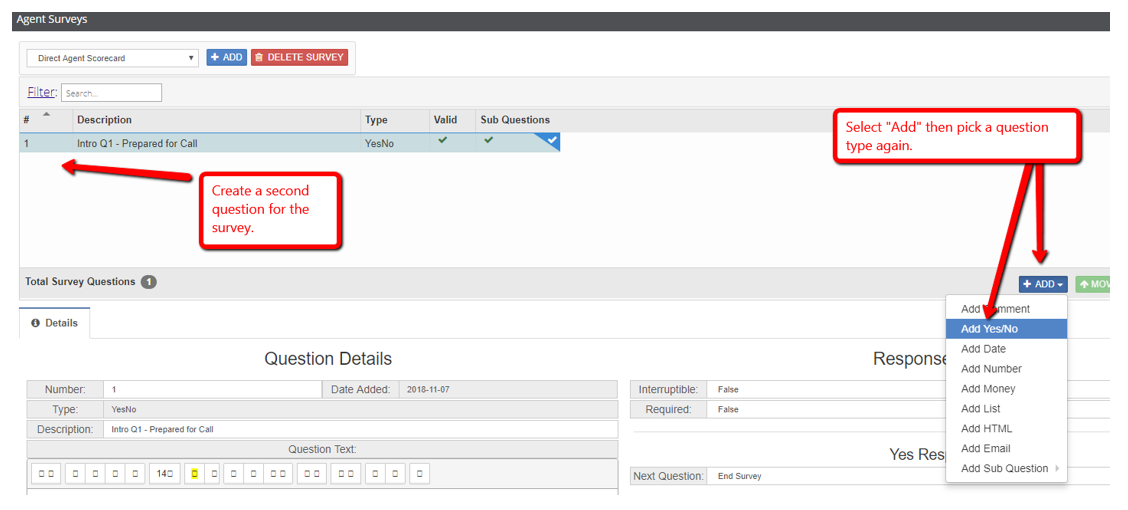Choose Add List from the menu
This screenshot has height=510, width=1128.
pos(1006,409)
